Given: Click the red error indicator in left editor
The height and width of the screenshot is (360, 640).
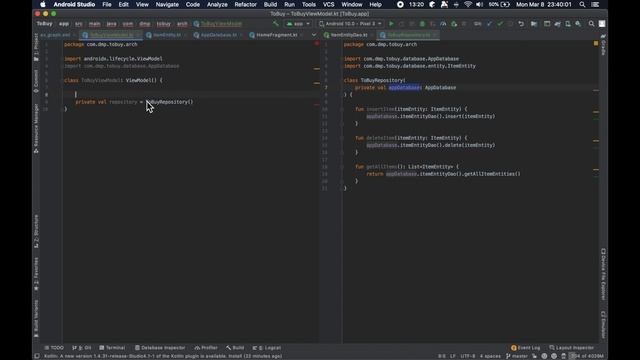Looking at the screenshot, I should [317, 43].
